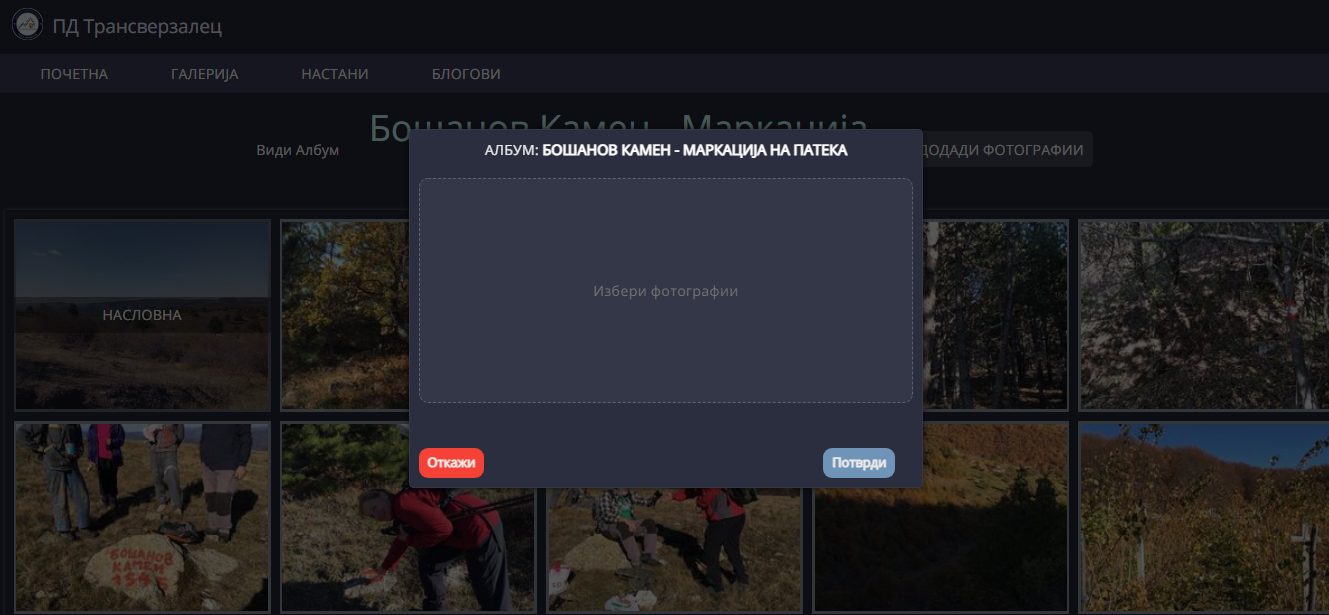This screenshot has height=615, width=1329.
Task: Confirm the upload with the Потврди button
Action: (x=858, y=463)
